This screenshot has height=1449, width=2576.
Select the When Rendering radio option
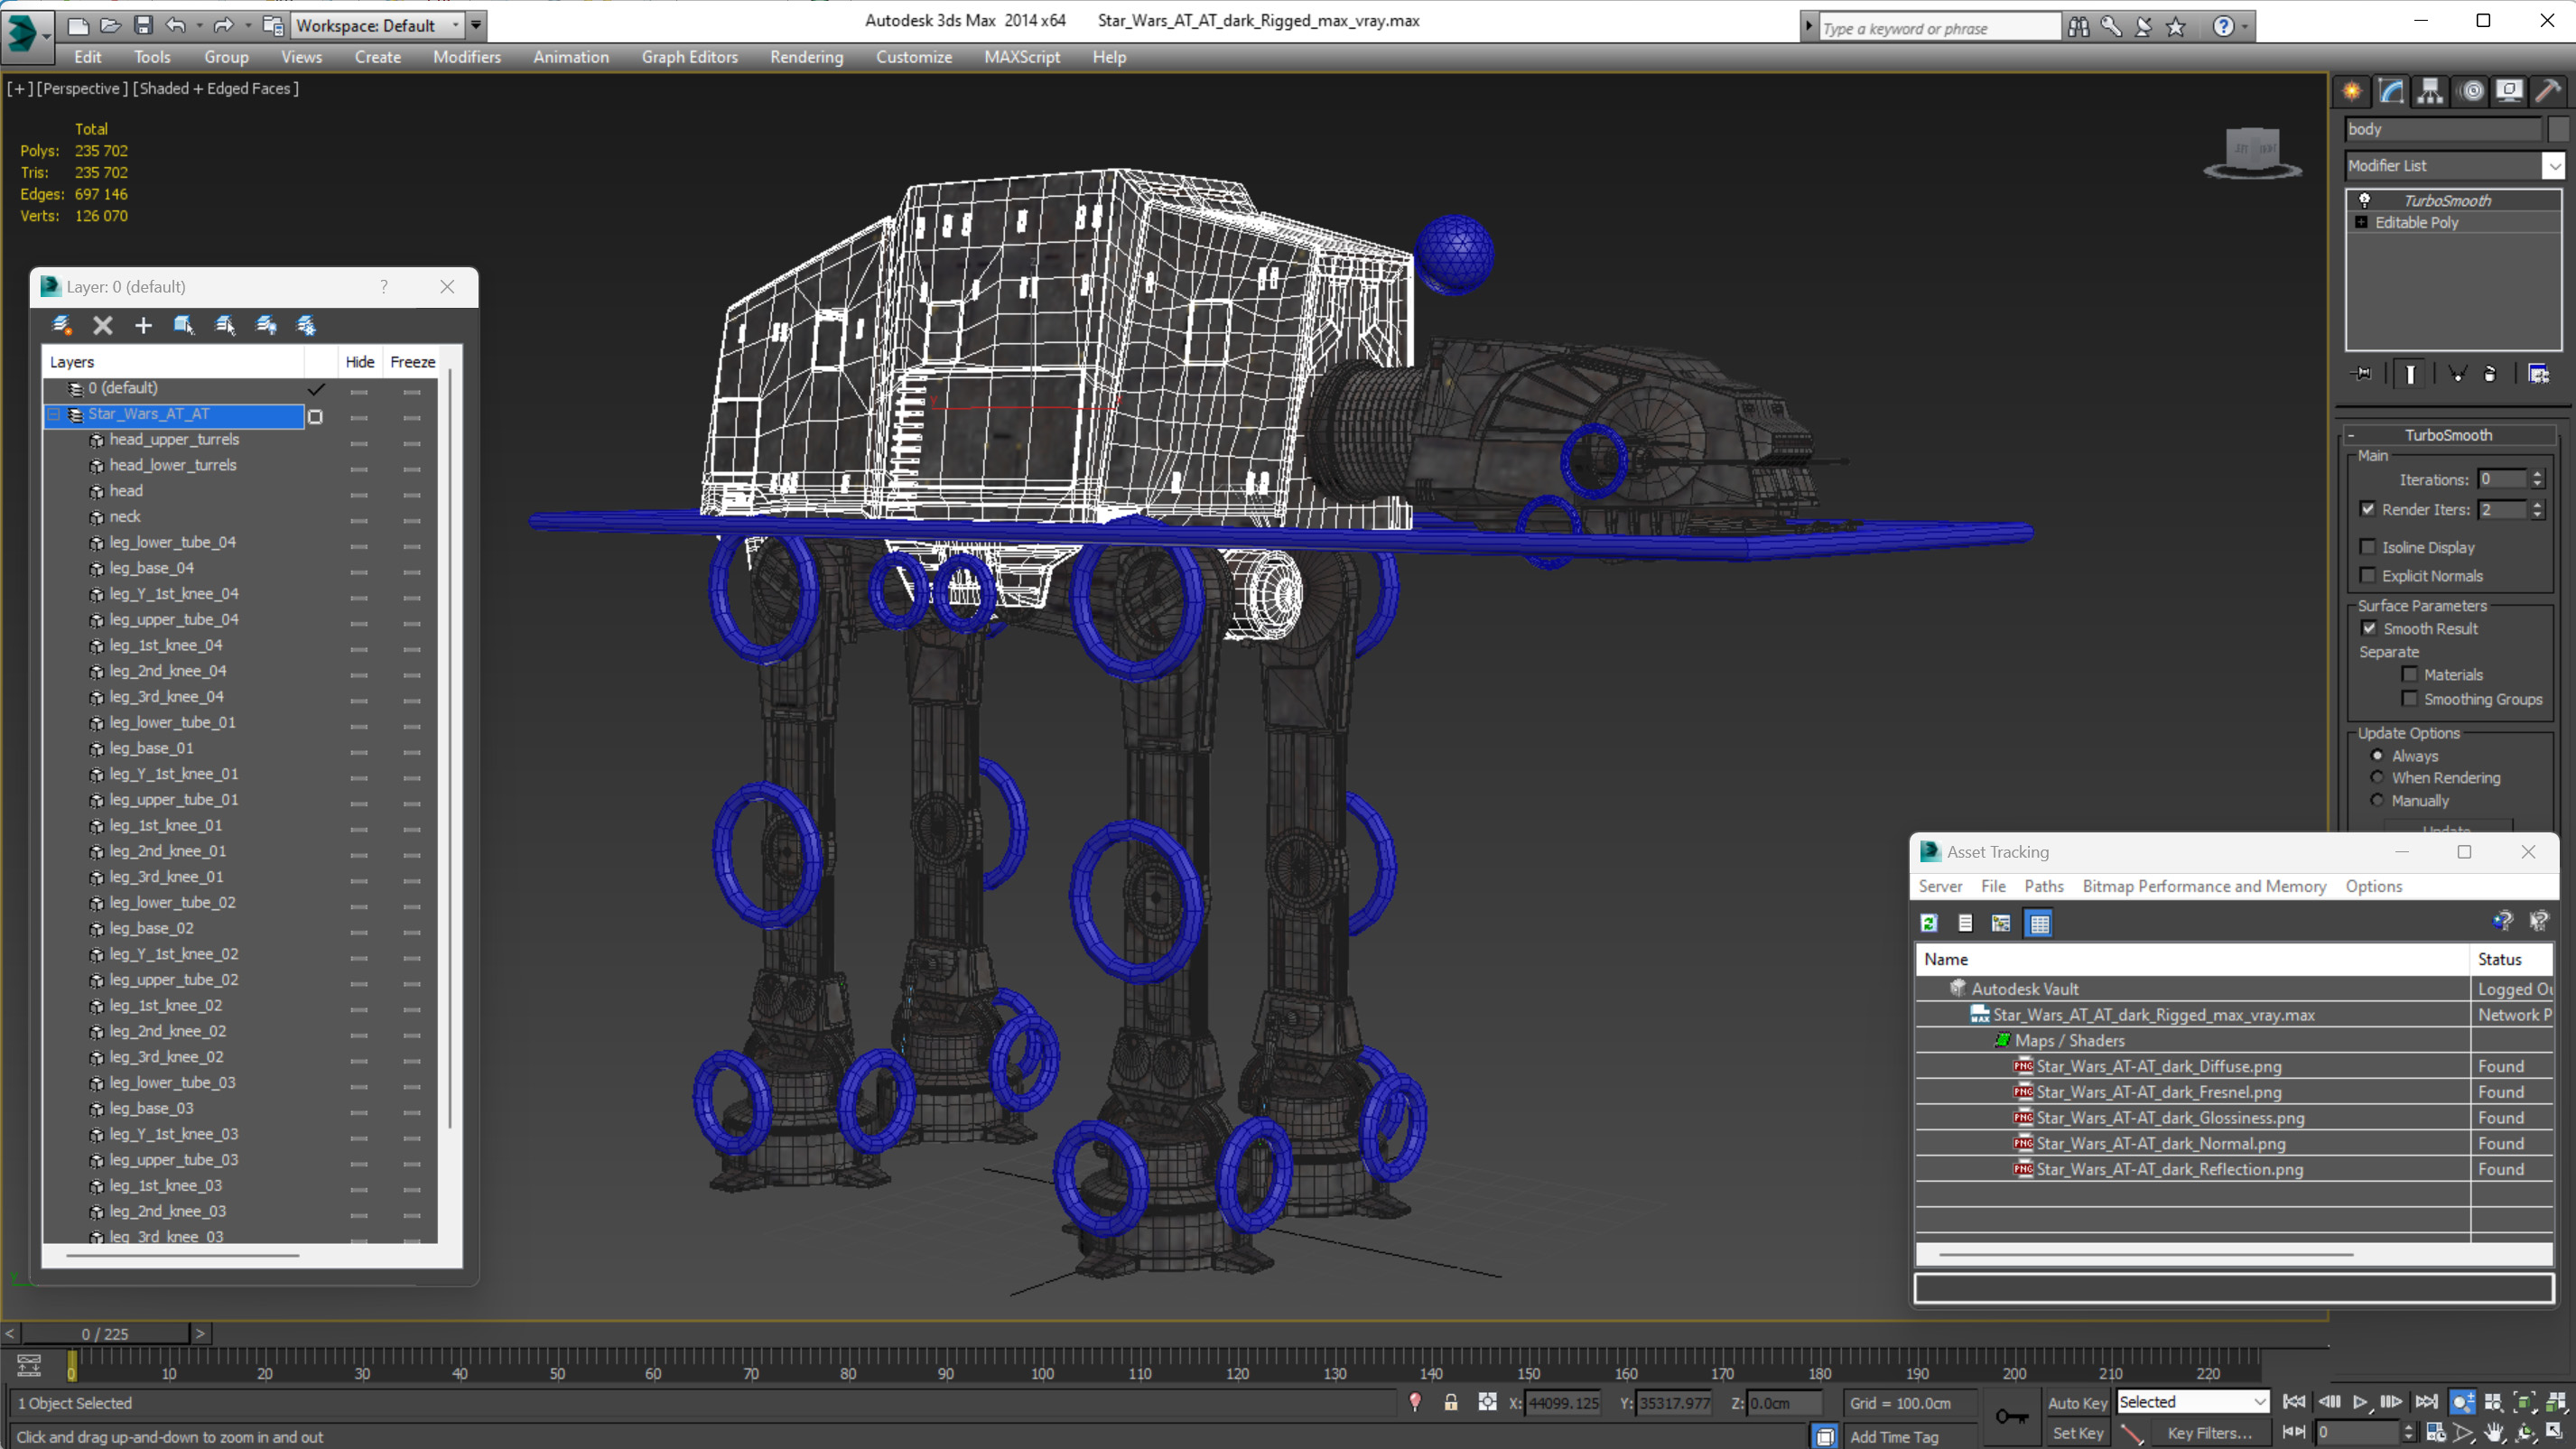[x=2377, y=777]
